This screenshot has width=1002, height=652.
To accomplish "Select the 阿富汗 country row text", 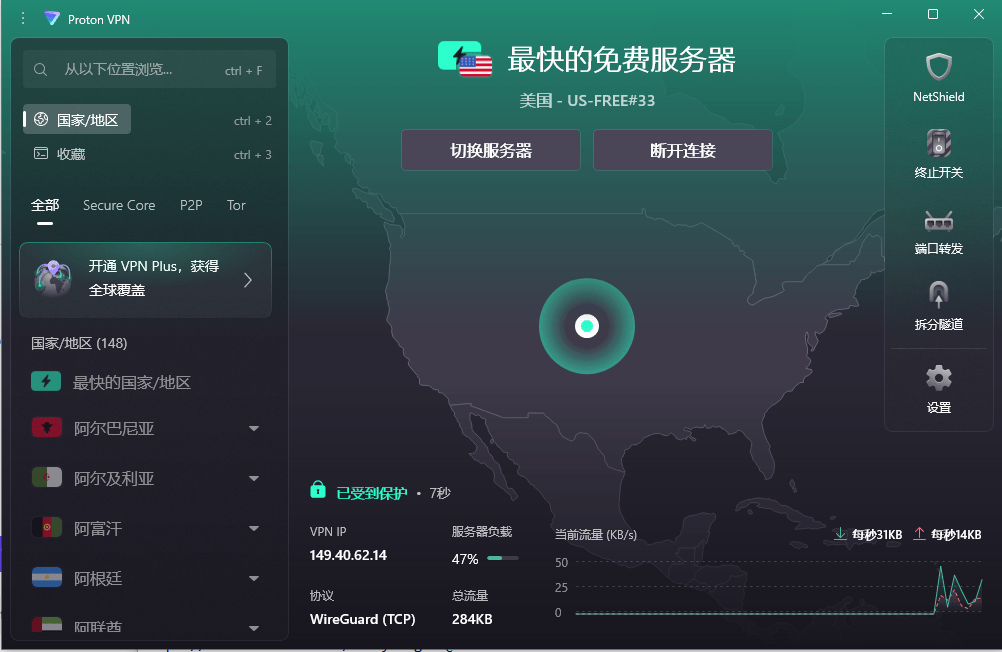I will pyautogui.click(x=98, y=528).
